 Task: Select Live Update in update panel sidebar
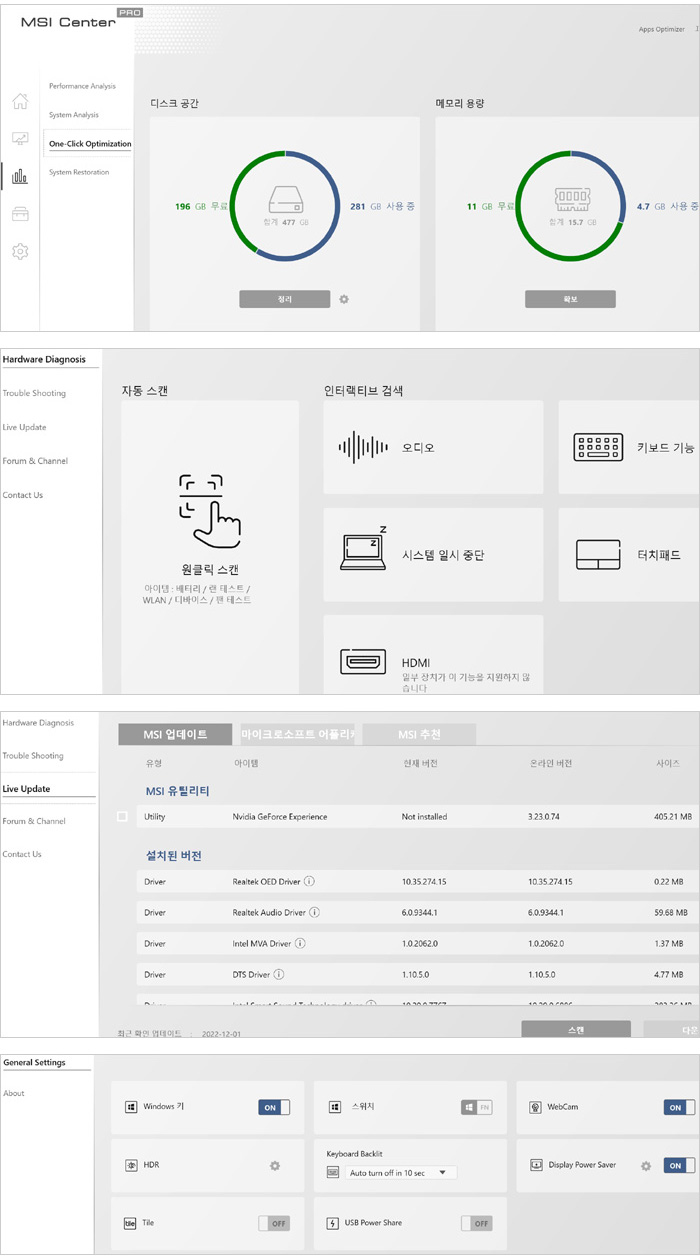pyautogui.click(x=26, y=789)
